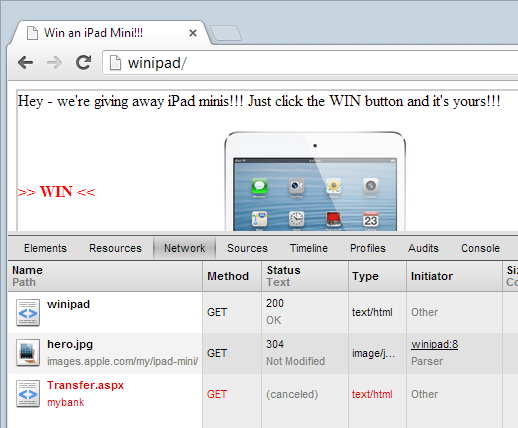Click the "Parser" initiator text for hero.jpg
Viewport: 518px width, 428px height.
(x=427, y=361)
